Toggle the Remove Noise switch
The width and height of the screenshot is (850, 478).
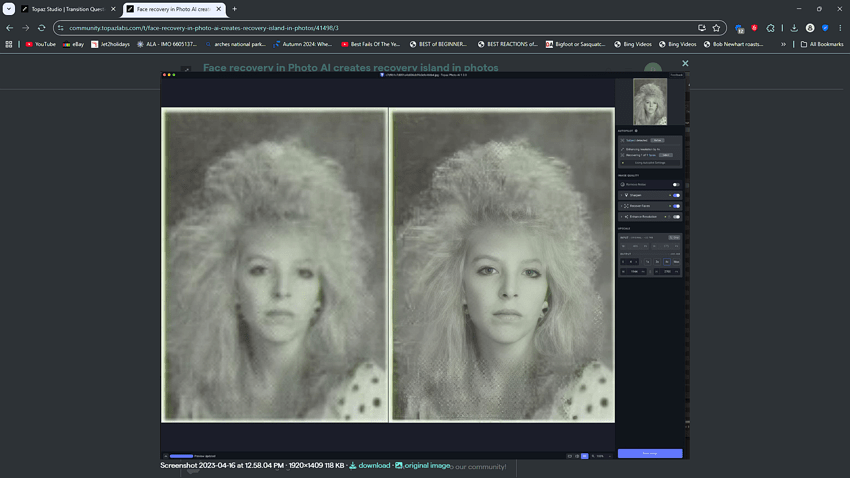(x=676, y=184)
